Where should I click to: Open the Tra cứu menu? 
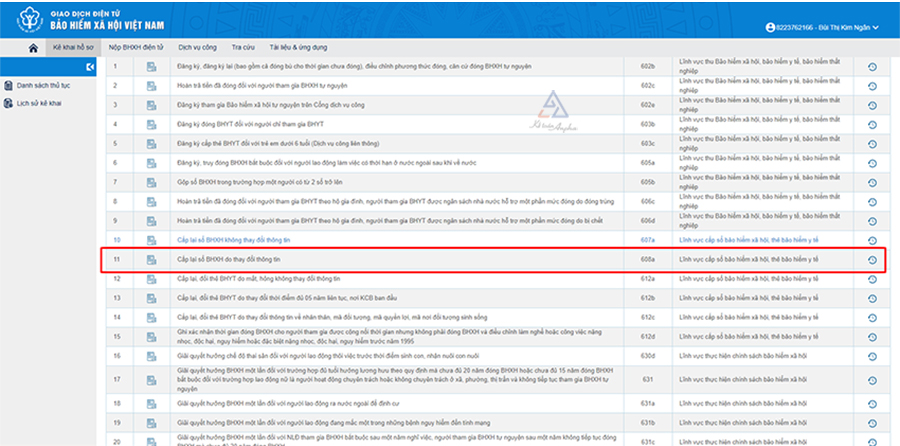click(x=243, y=47)
